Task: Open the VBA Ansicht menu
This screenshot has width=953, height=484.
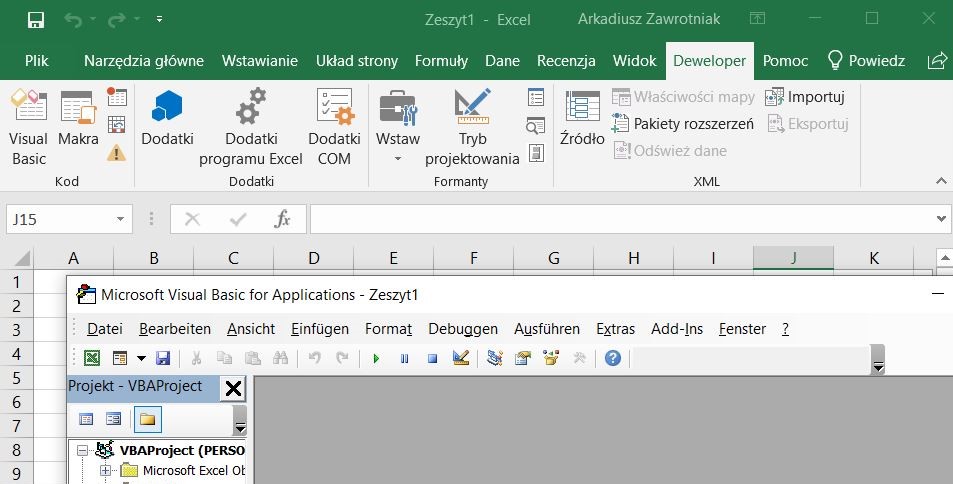Action: click(x=251, y=329)
